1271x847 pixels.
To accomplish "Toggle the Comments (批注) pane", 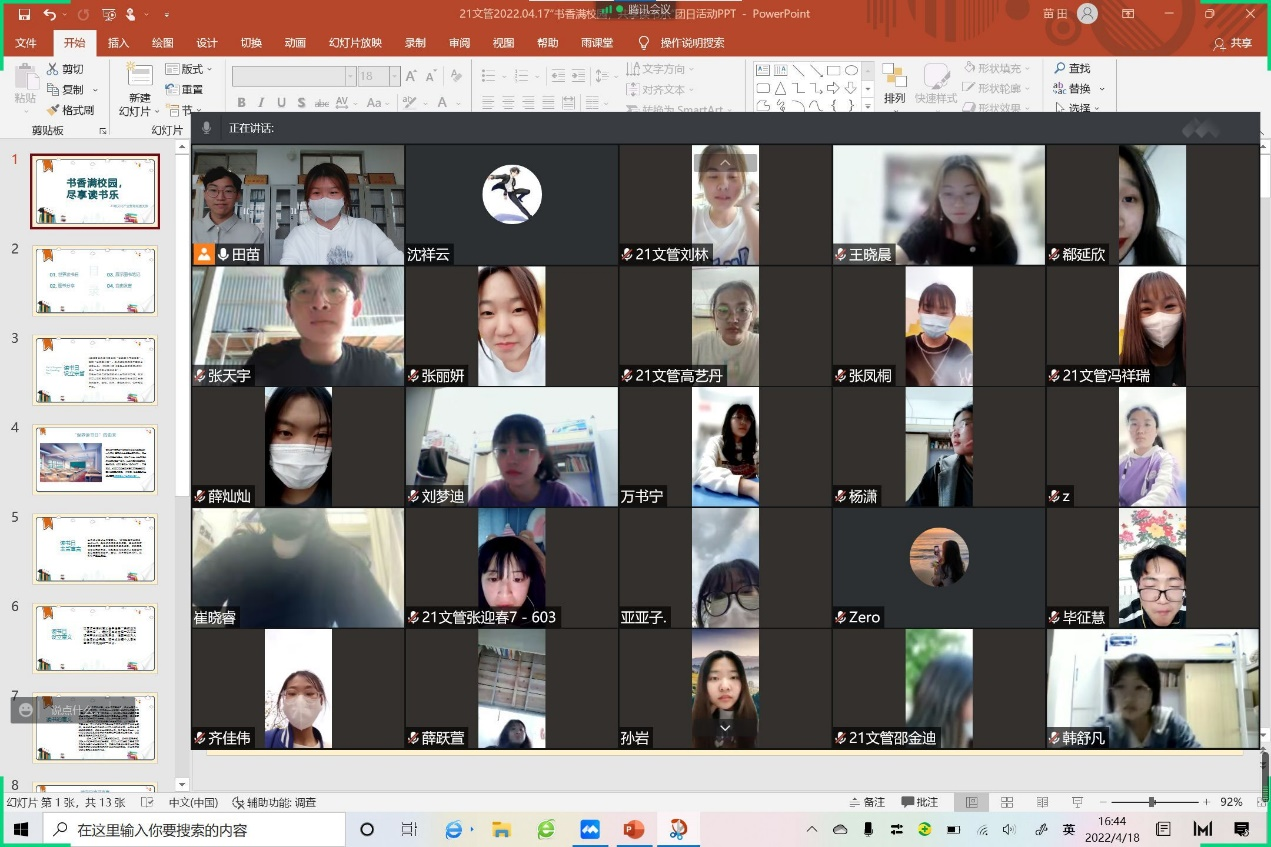I will point(919,802).
